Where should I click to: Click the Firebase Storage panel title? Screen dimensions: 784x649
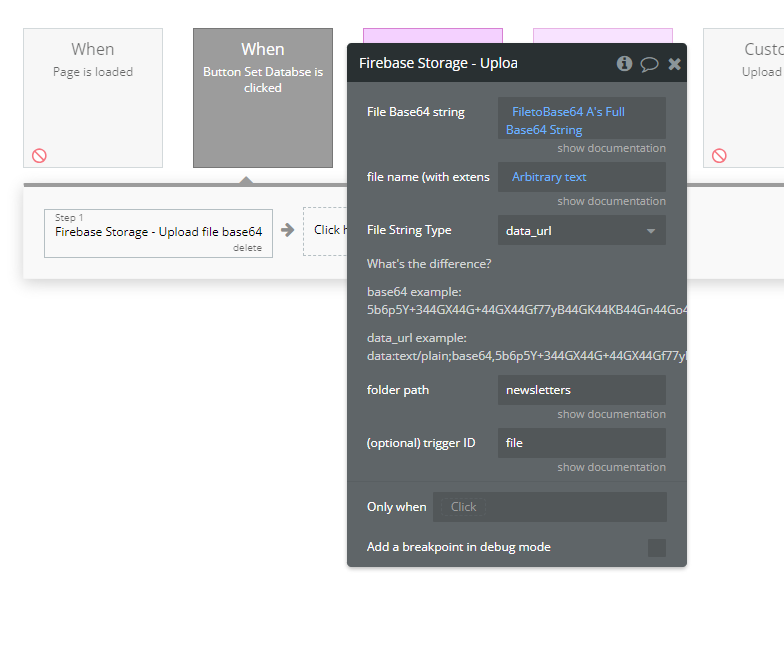click(x=438, y=64)
